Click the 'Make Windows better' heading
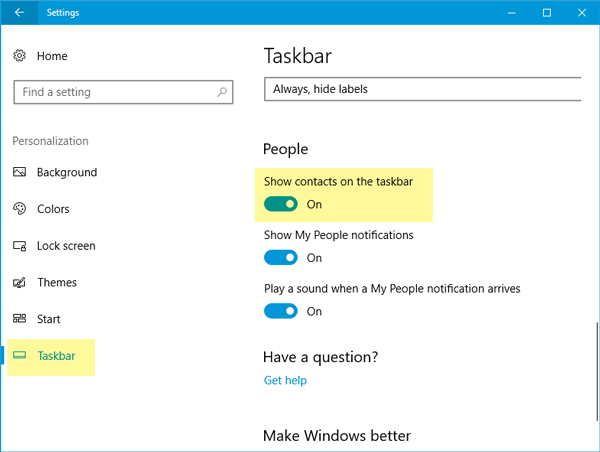This screenshot has width=600, height=452. click(337, 436)
